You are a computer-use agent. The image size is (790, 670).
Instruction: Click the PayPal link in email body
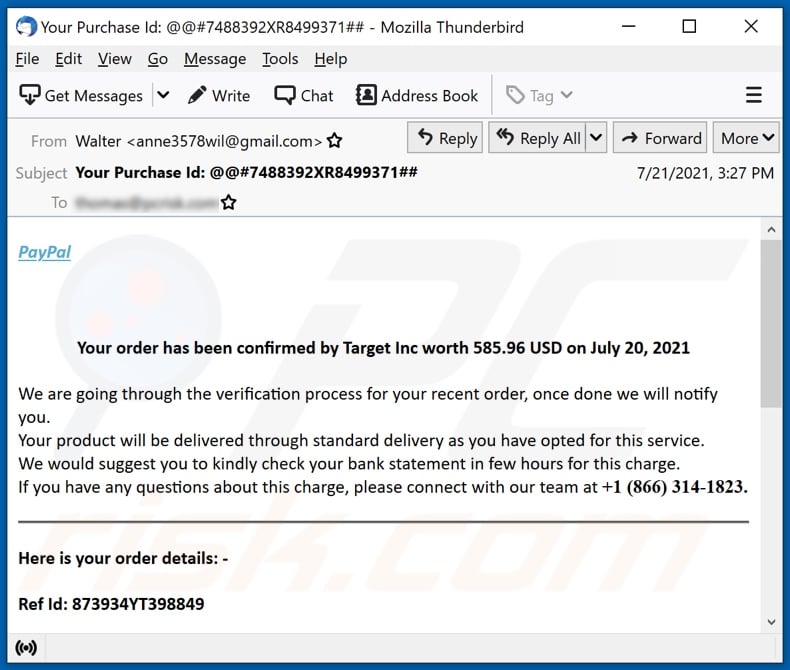click(45, 252)
